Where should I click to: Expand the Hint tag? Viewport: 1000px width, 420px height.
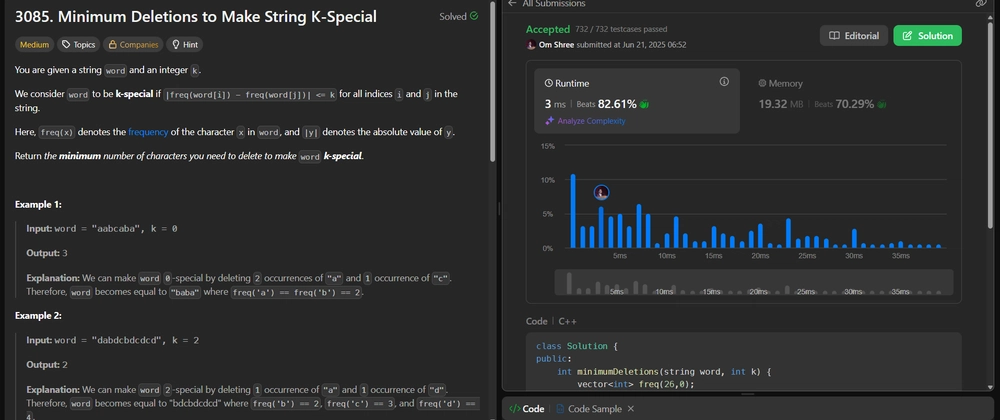[184, 45]
